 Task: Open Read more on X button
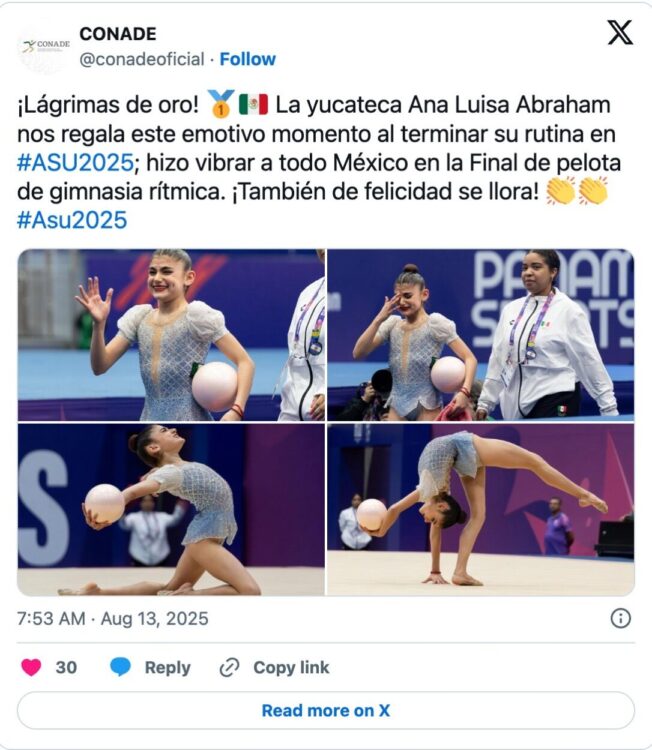click(326, 710)
